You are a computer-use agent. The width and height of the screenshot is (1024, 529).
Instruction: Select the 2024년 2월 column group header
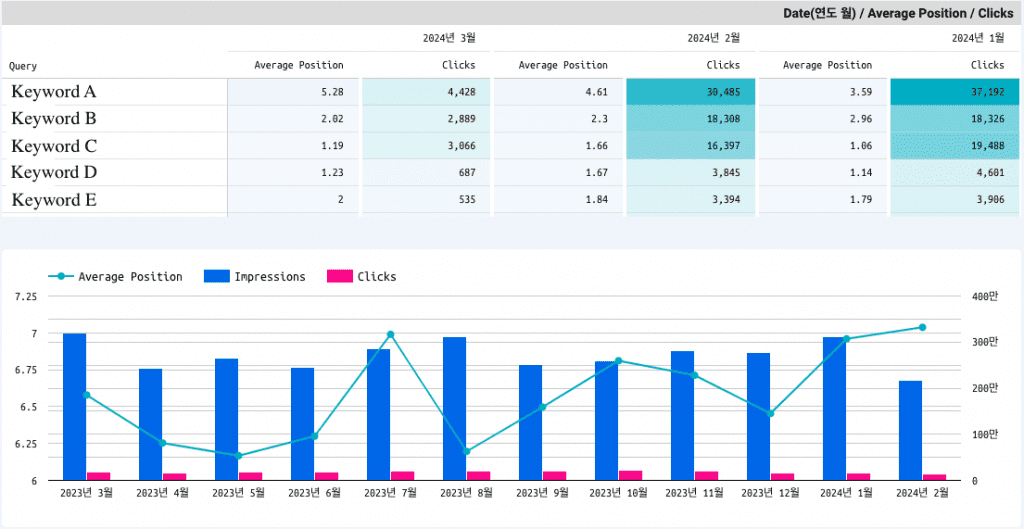[x=713, y=38]
